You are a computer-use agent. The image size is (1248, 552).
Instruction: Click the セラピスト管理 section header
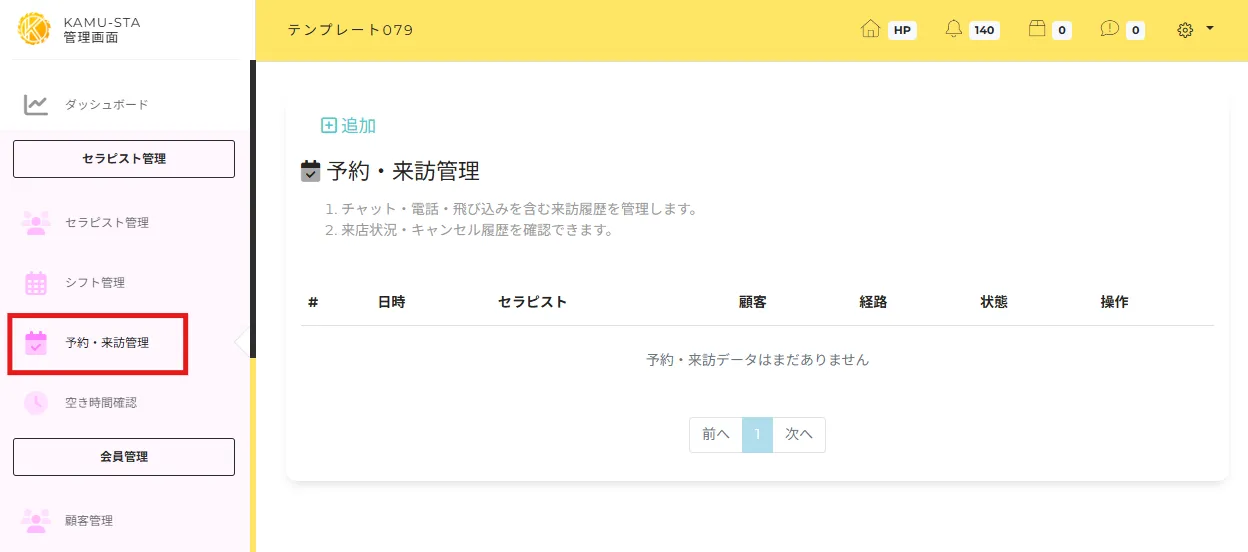coord(124,159)
